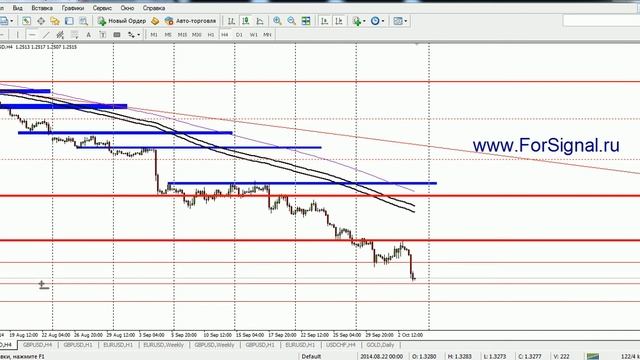Image resolution: width=640 pixels, height=360 pixels.
Task: Zoom in on the chart
Action: (277, 21)
